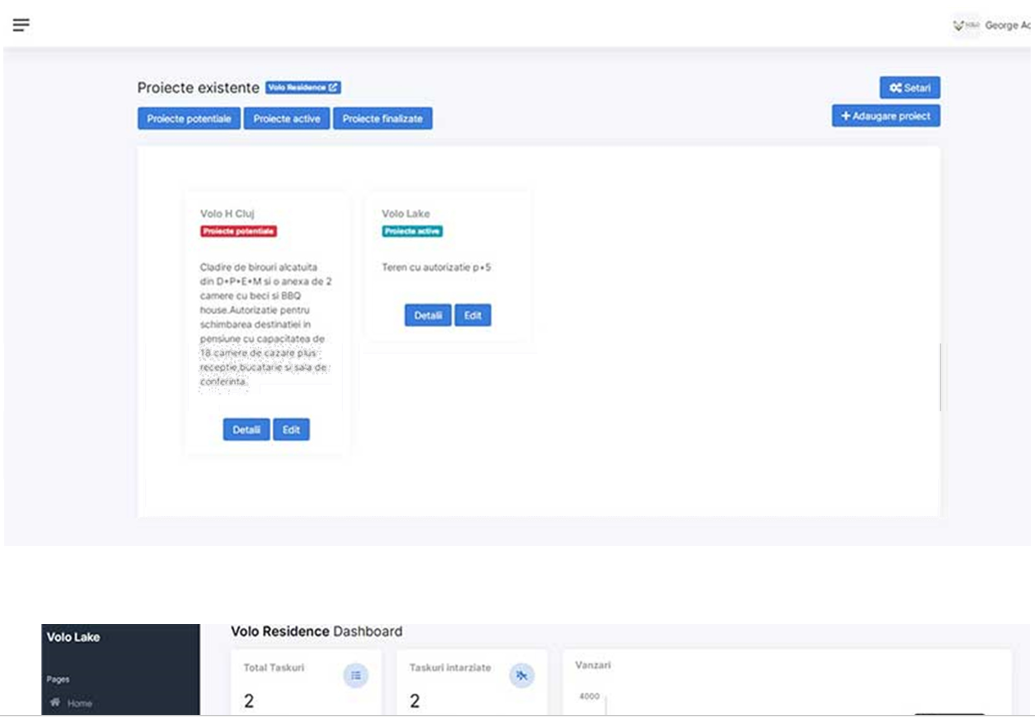Image resolution: width=1035 pixels, height=717 pixels.
Task: Click the Volo Residence Dashboard heading
Action: [x=316, y=631]
